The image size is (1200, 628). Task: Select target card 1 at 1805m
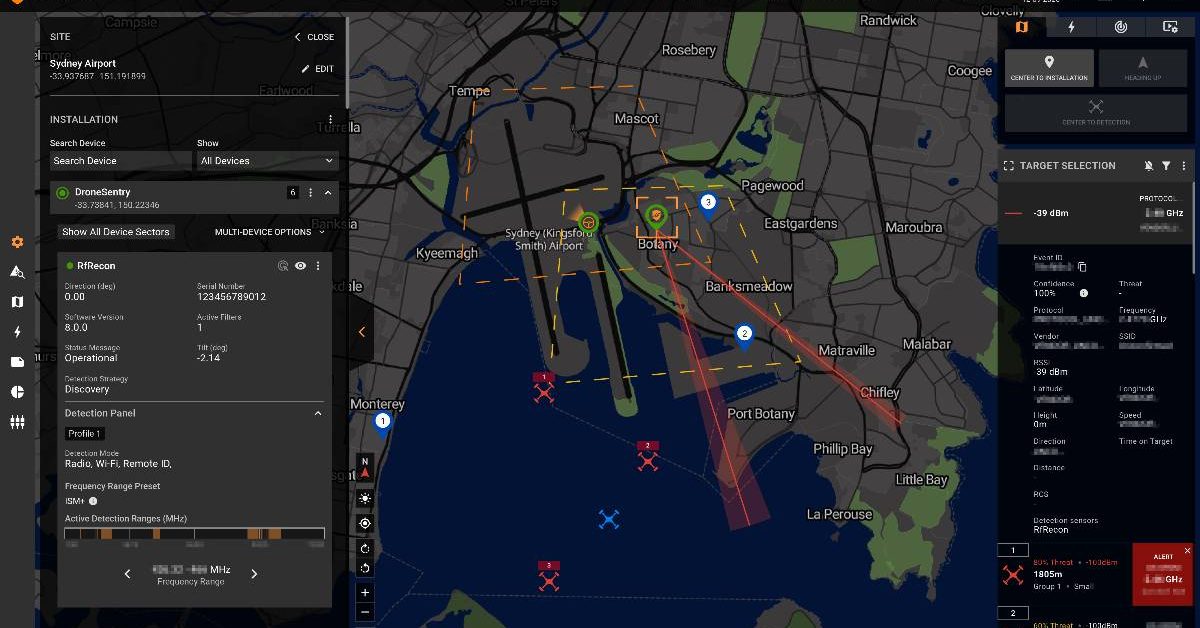[x=1064, y=574]
